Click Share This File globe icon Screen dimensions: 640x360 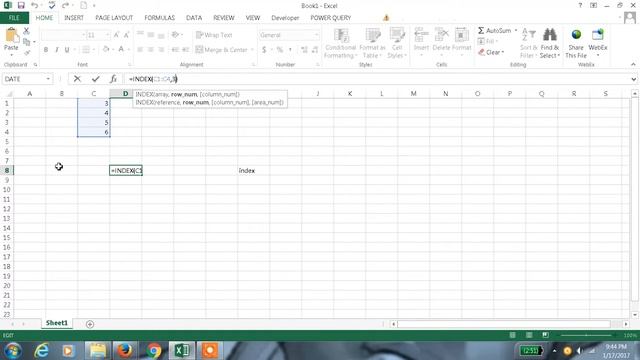[576, 35]
